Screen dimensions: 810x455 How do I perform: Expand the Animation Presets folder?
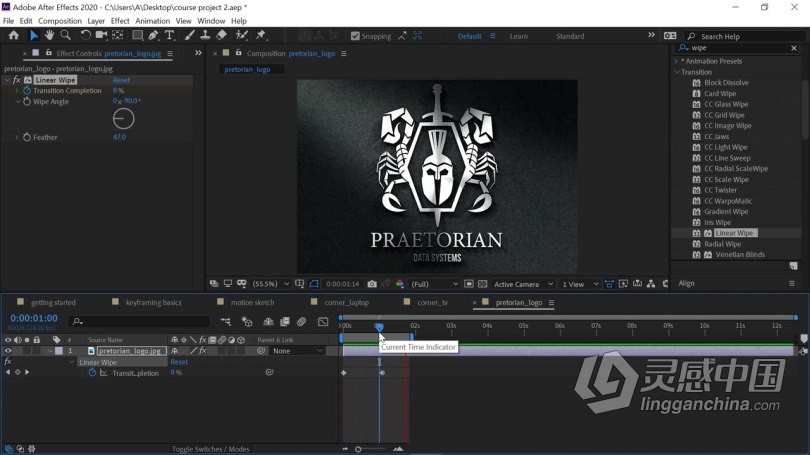point(676,61)
